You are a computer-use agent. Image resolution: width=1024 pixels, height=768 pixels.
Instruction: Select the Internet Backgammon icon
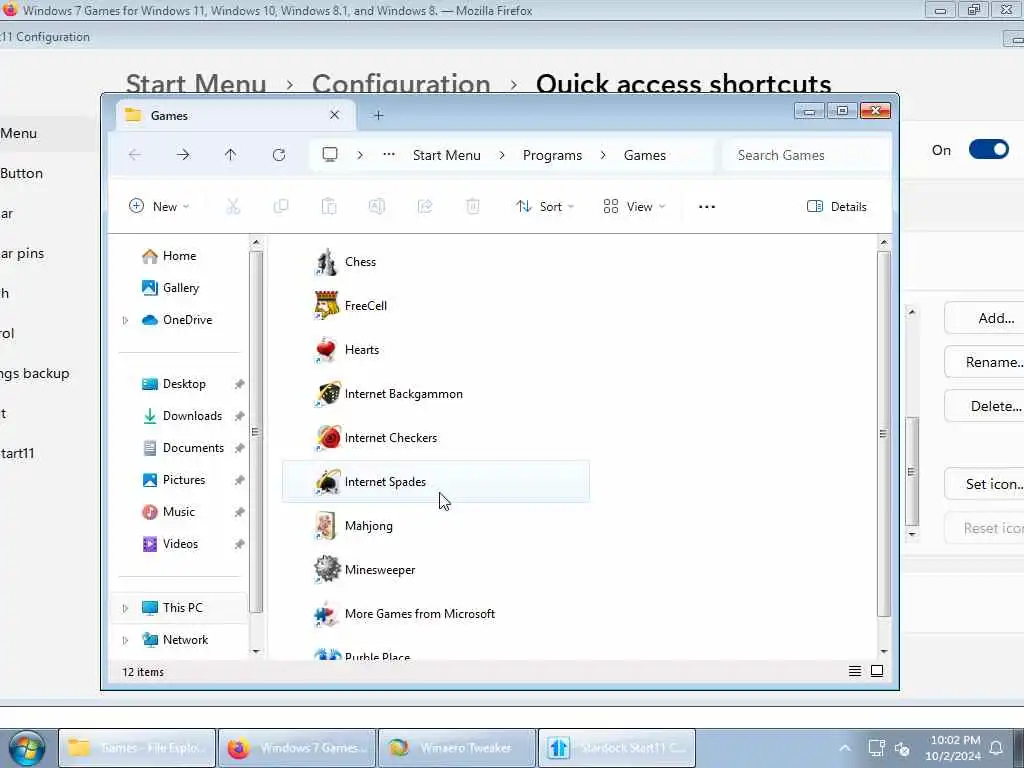pos(327,394)
